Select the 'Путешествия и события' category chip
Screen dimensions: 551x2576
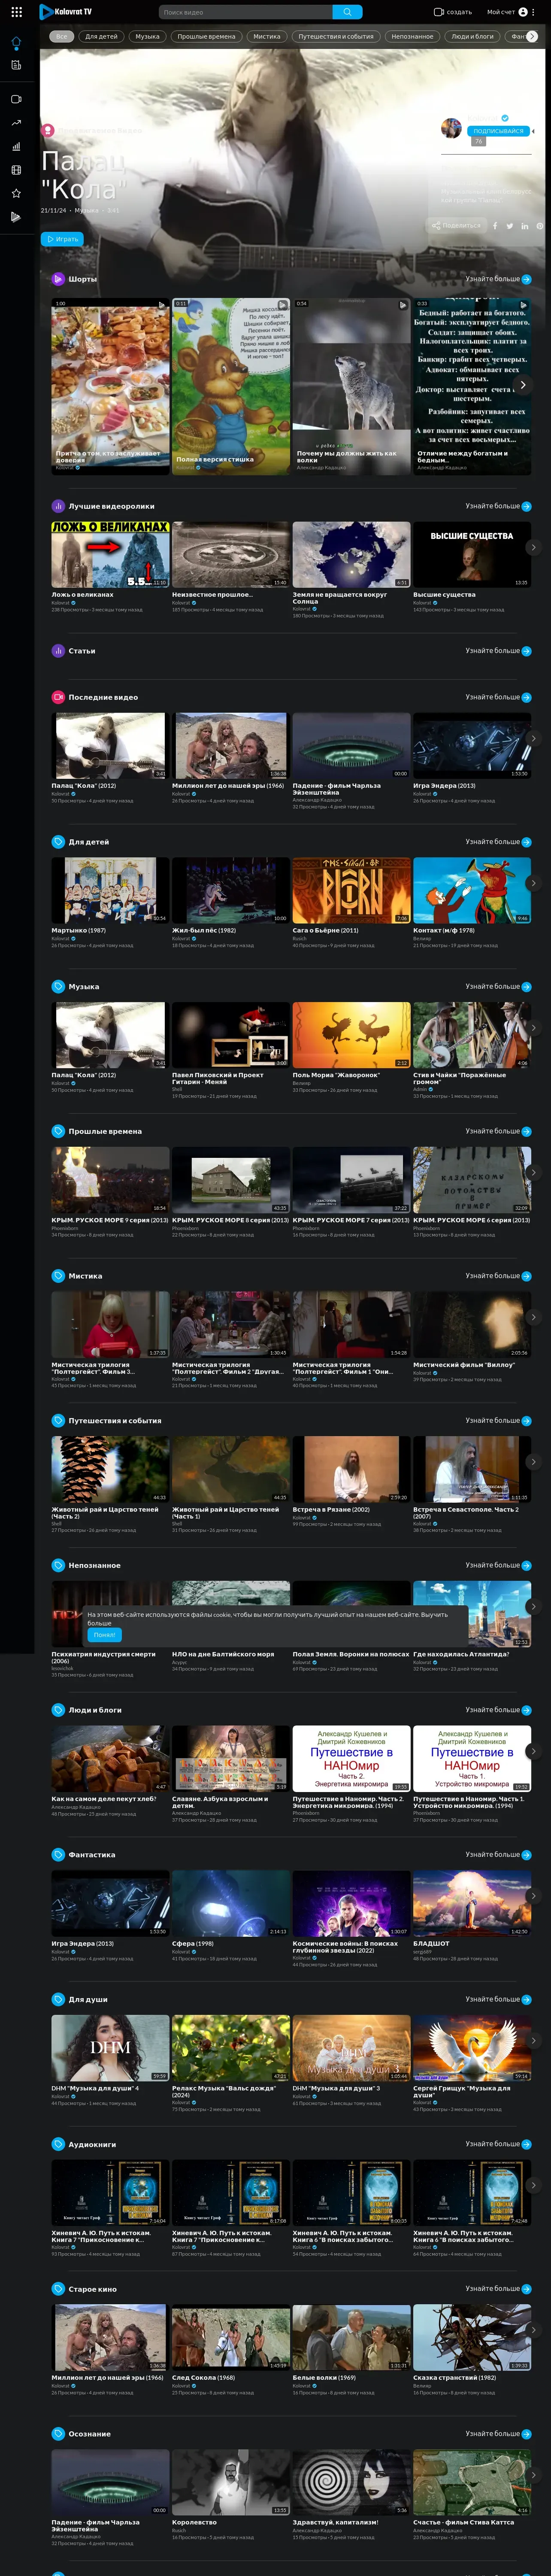[336, 36]
